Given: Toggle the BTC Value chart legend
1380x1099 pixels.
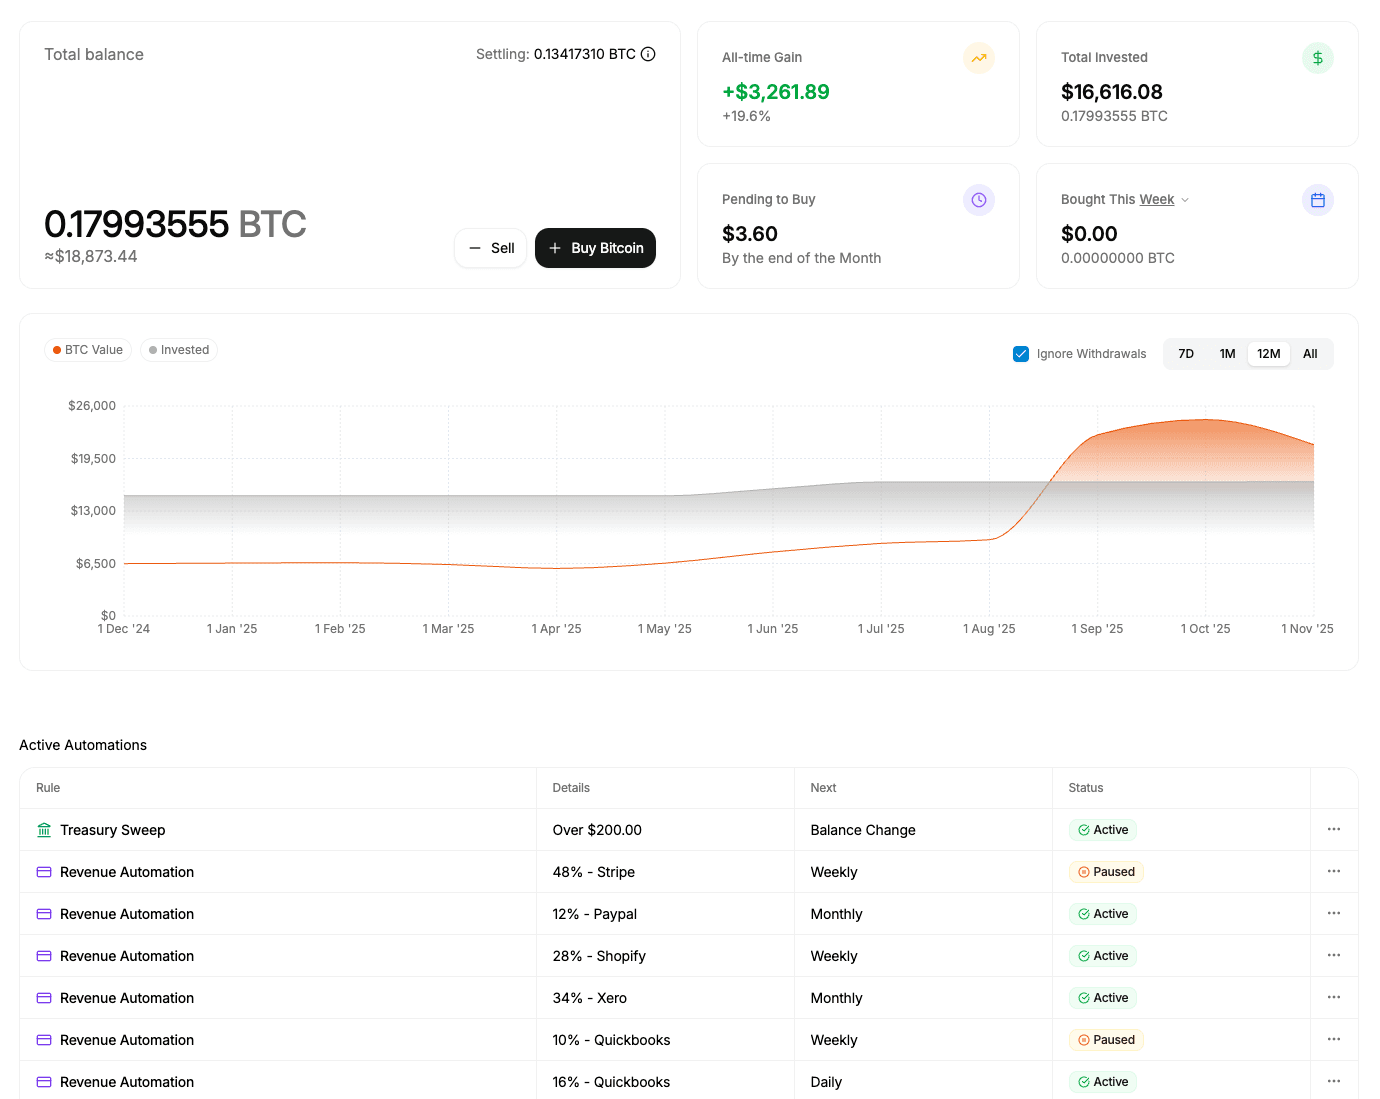Looking at the screenshot, I should click(x=88, y=350).
